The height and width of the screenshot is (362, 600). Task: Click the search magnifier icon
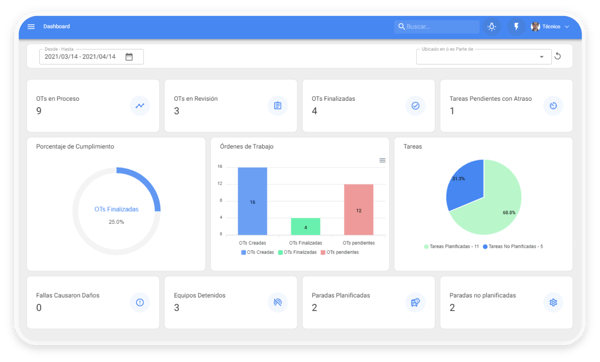click(401, 26)
